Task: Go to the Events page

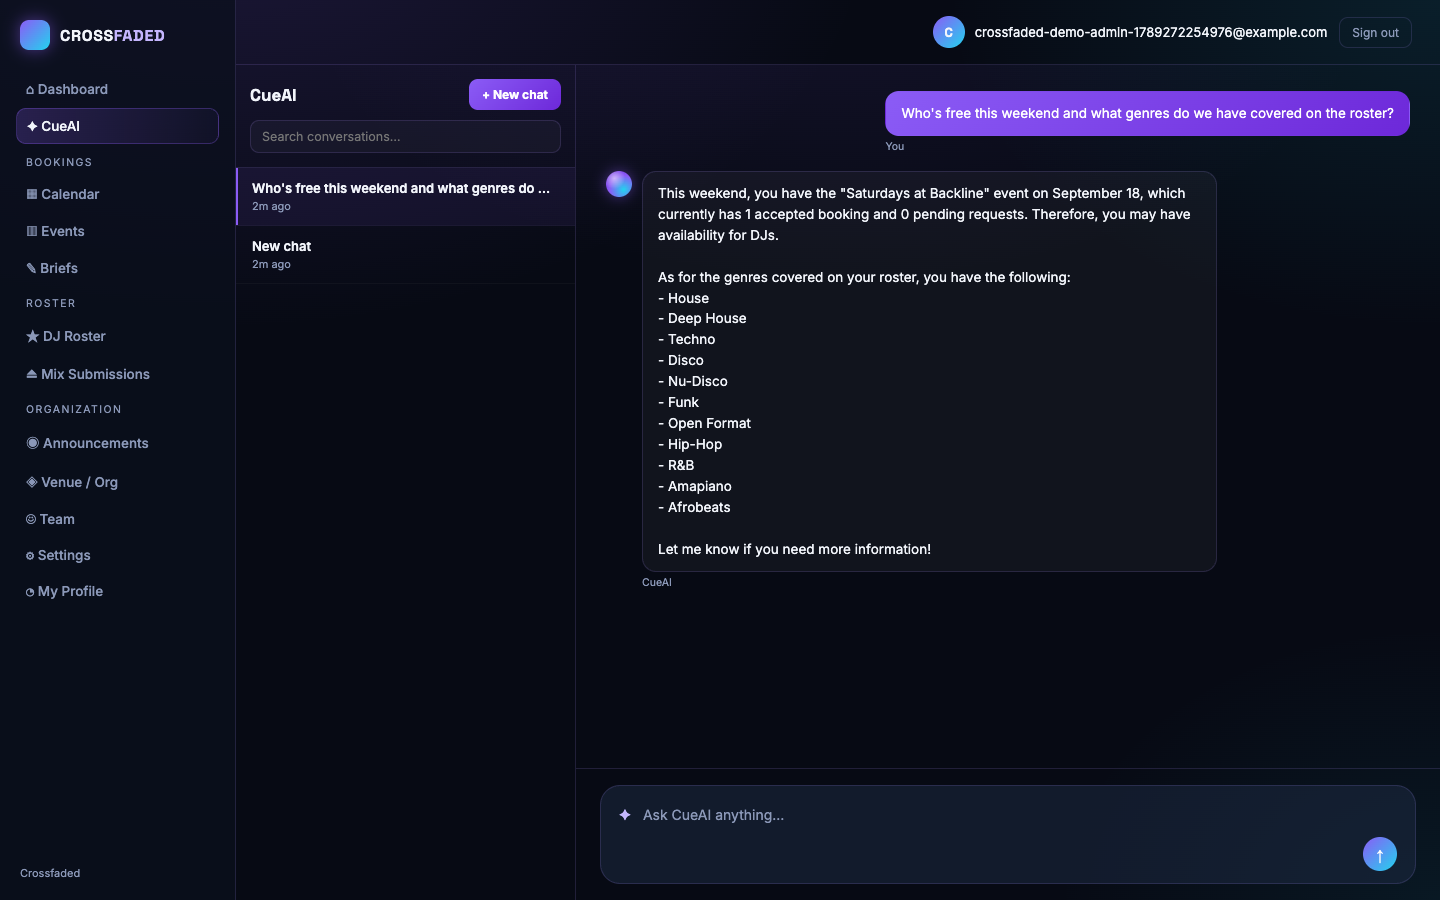Action: (x=117, y=231)
